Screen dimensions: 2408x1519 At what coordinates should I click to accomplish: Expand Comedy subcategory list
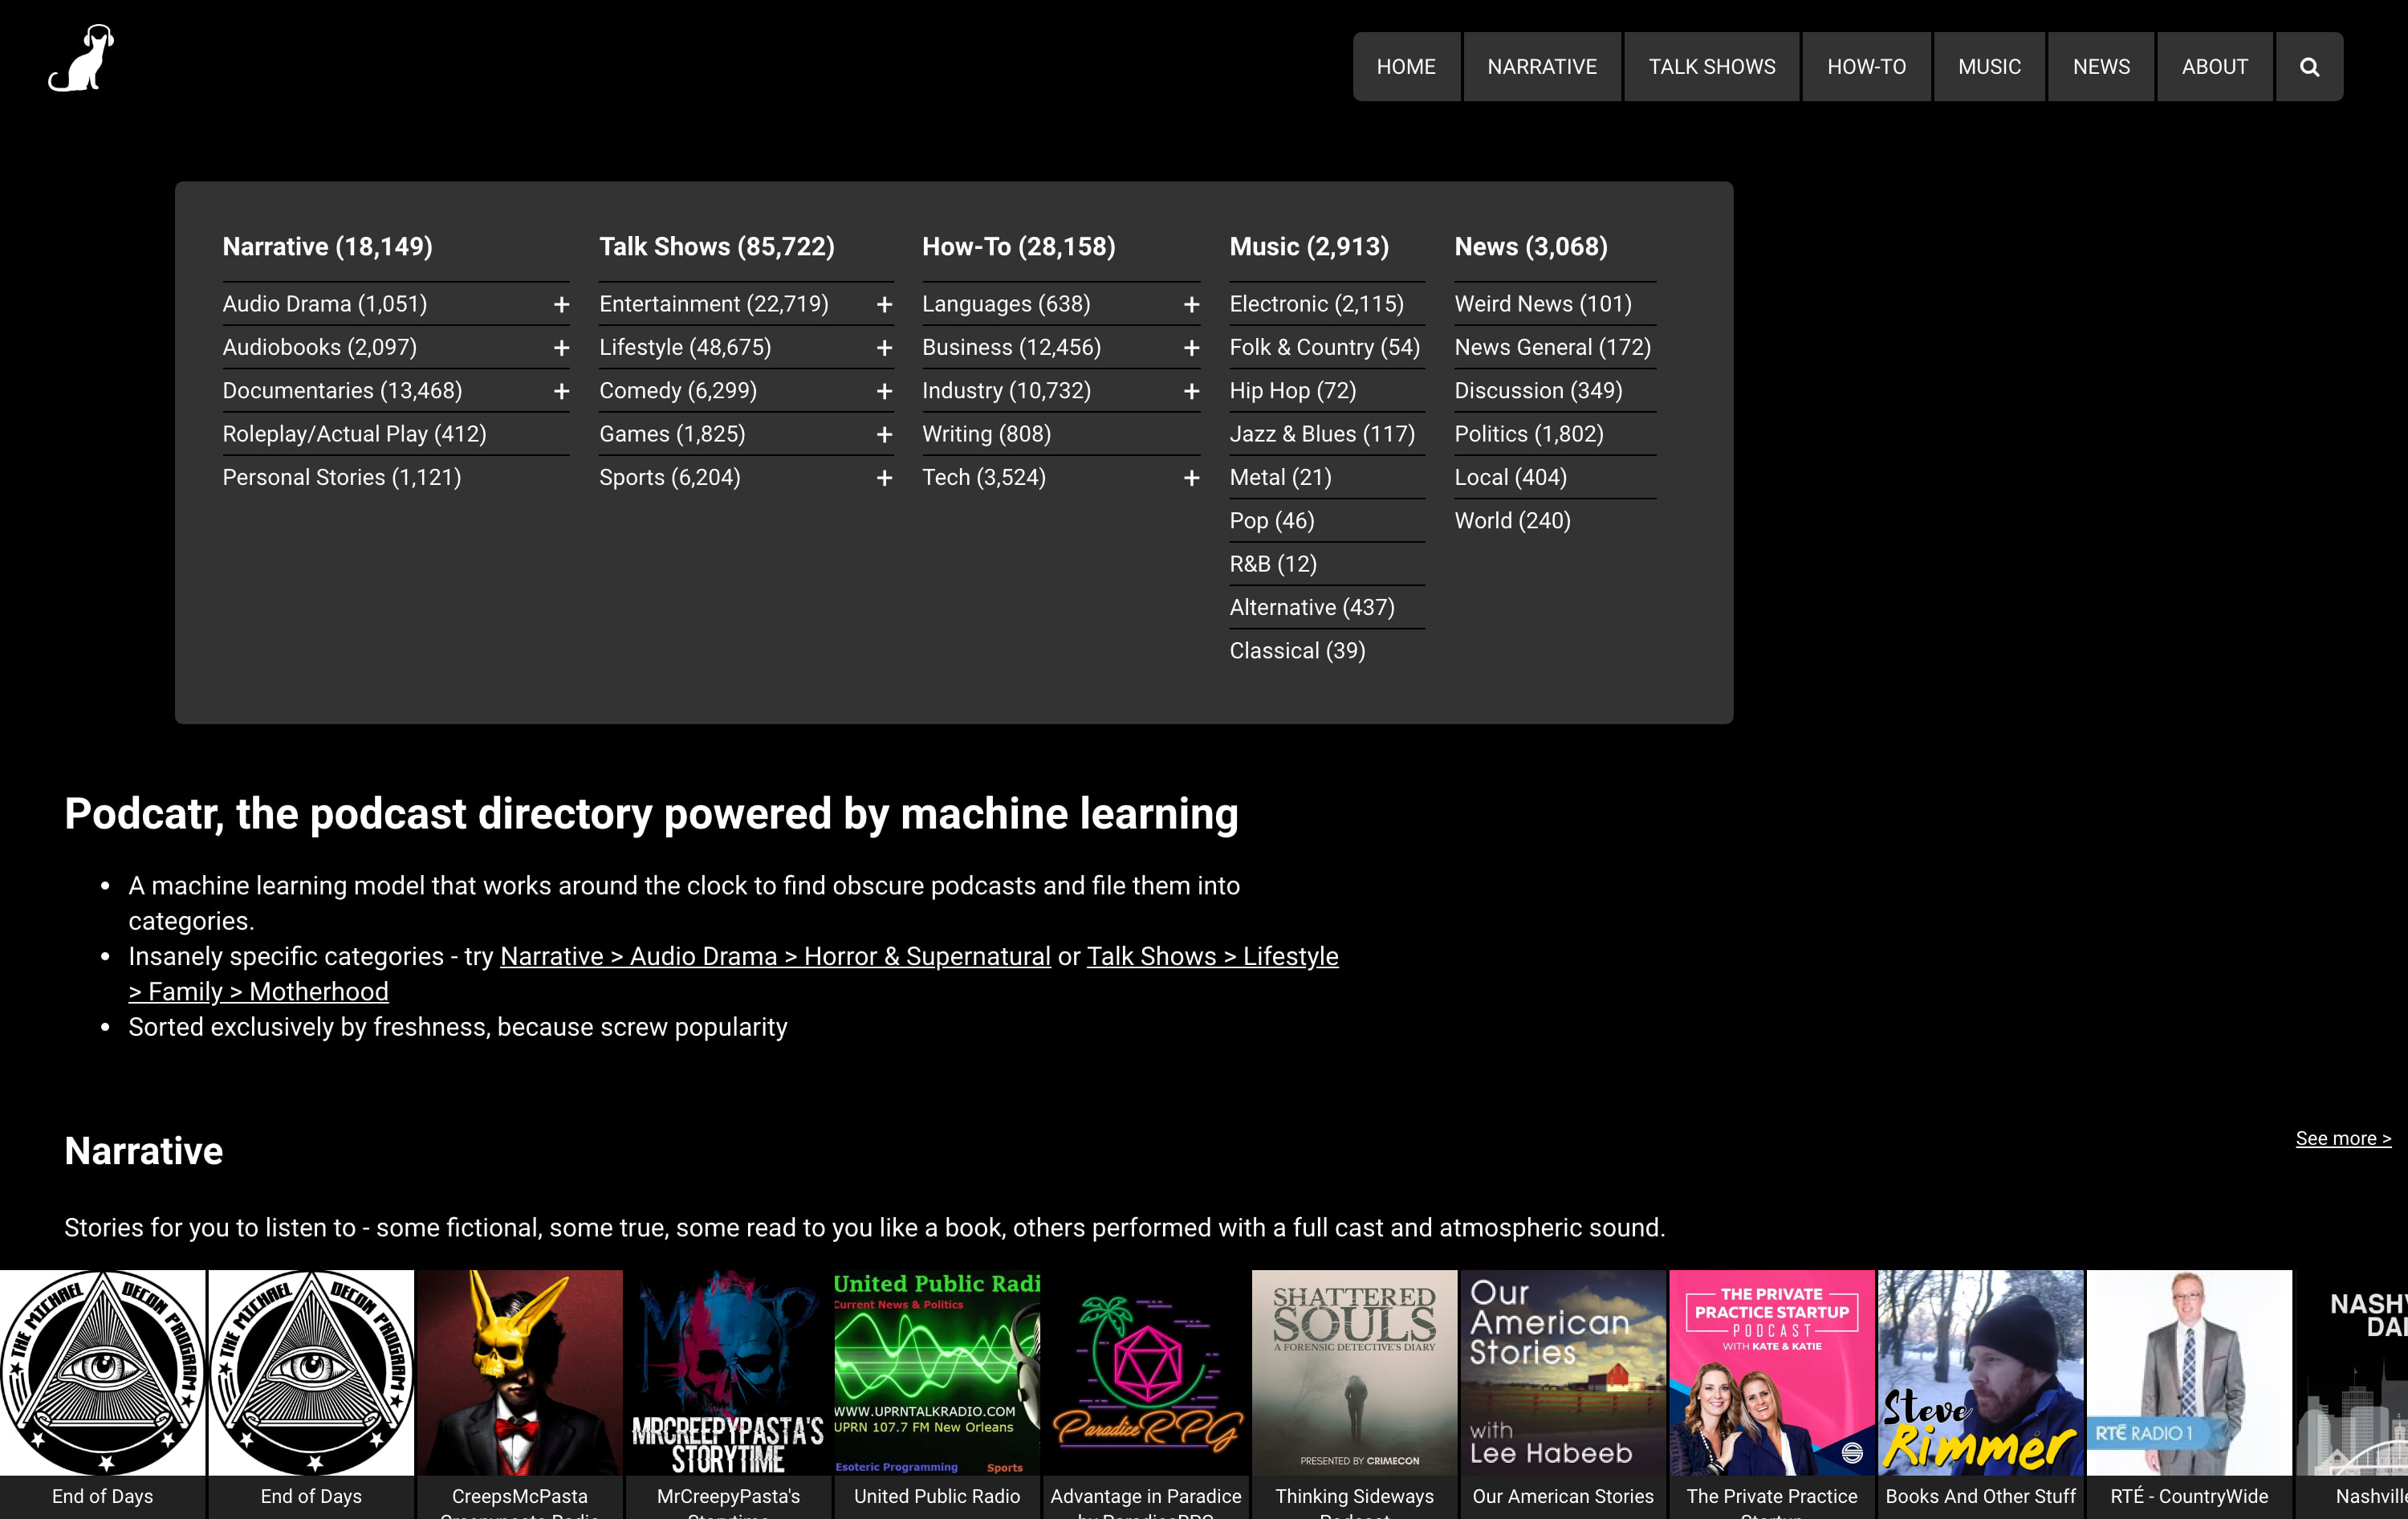884,391
